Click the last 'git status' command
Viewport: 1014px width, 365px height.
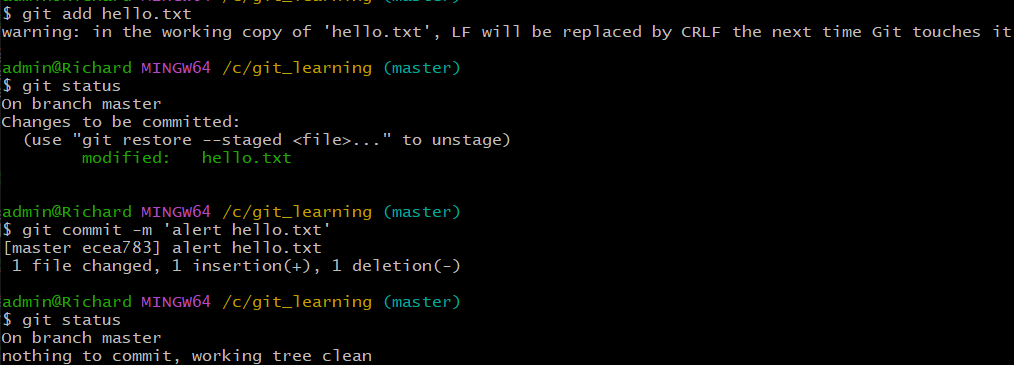[x=61, y=320]
